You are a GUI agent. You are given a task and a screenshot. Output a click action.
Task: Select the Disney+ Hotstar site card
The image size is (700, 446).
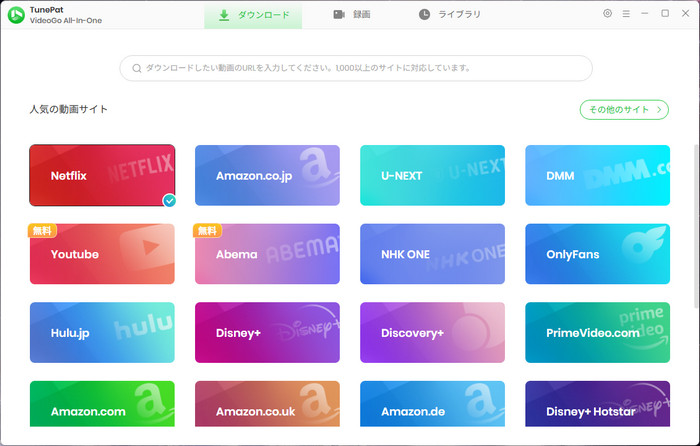[x=598, y=404]
